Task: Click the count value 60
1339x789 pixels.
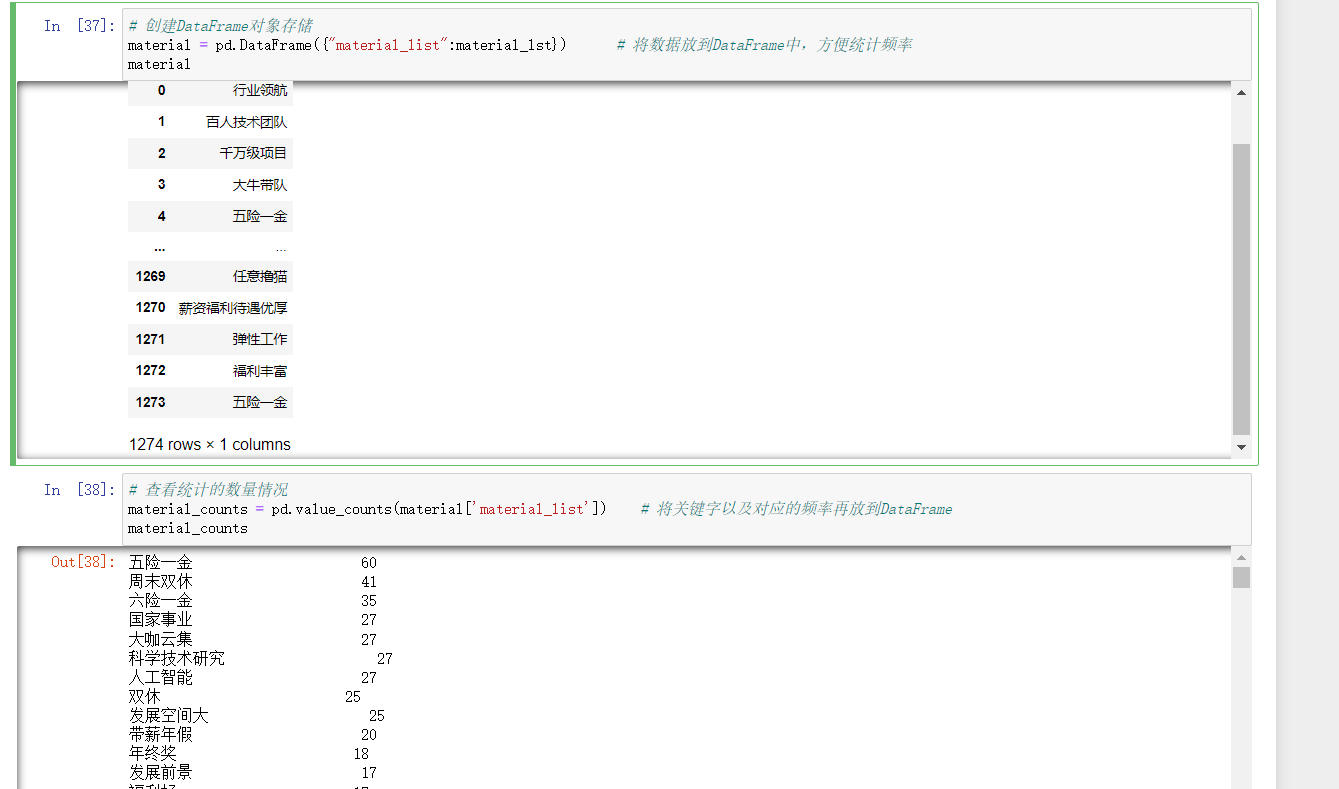Action: 369,563
